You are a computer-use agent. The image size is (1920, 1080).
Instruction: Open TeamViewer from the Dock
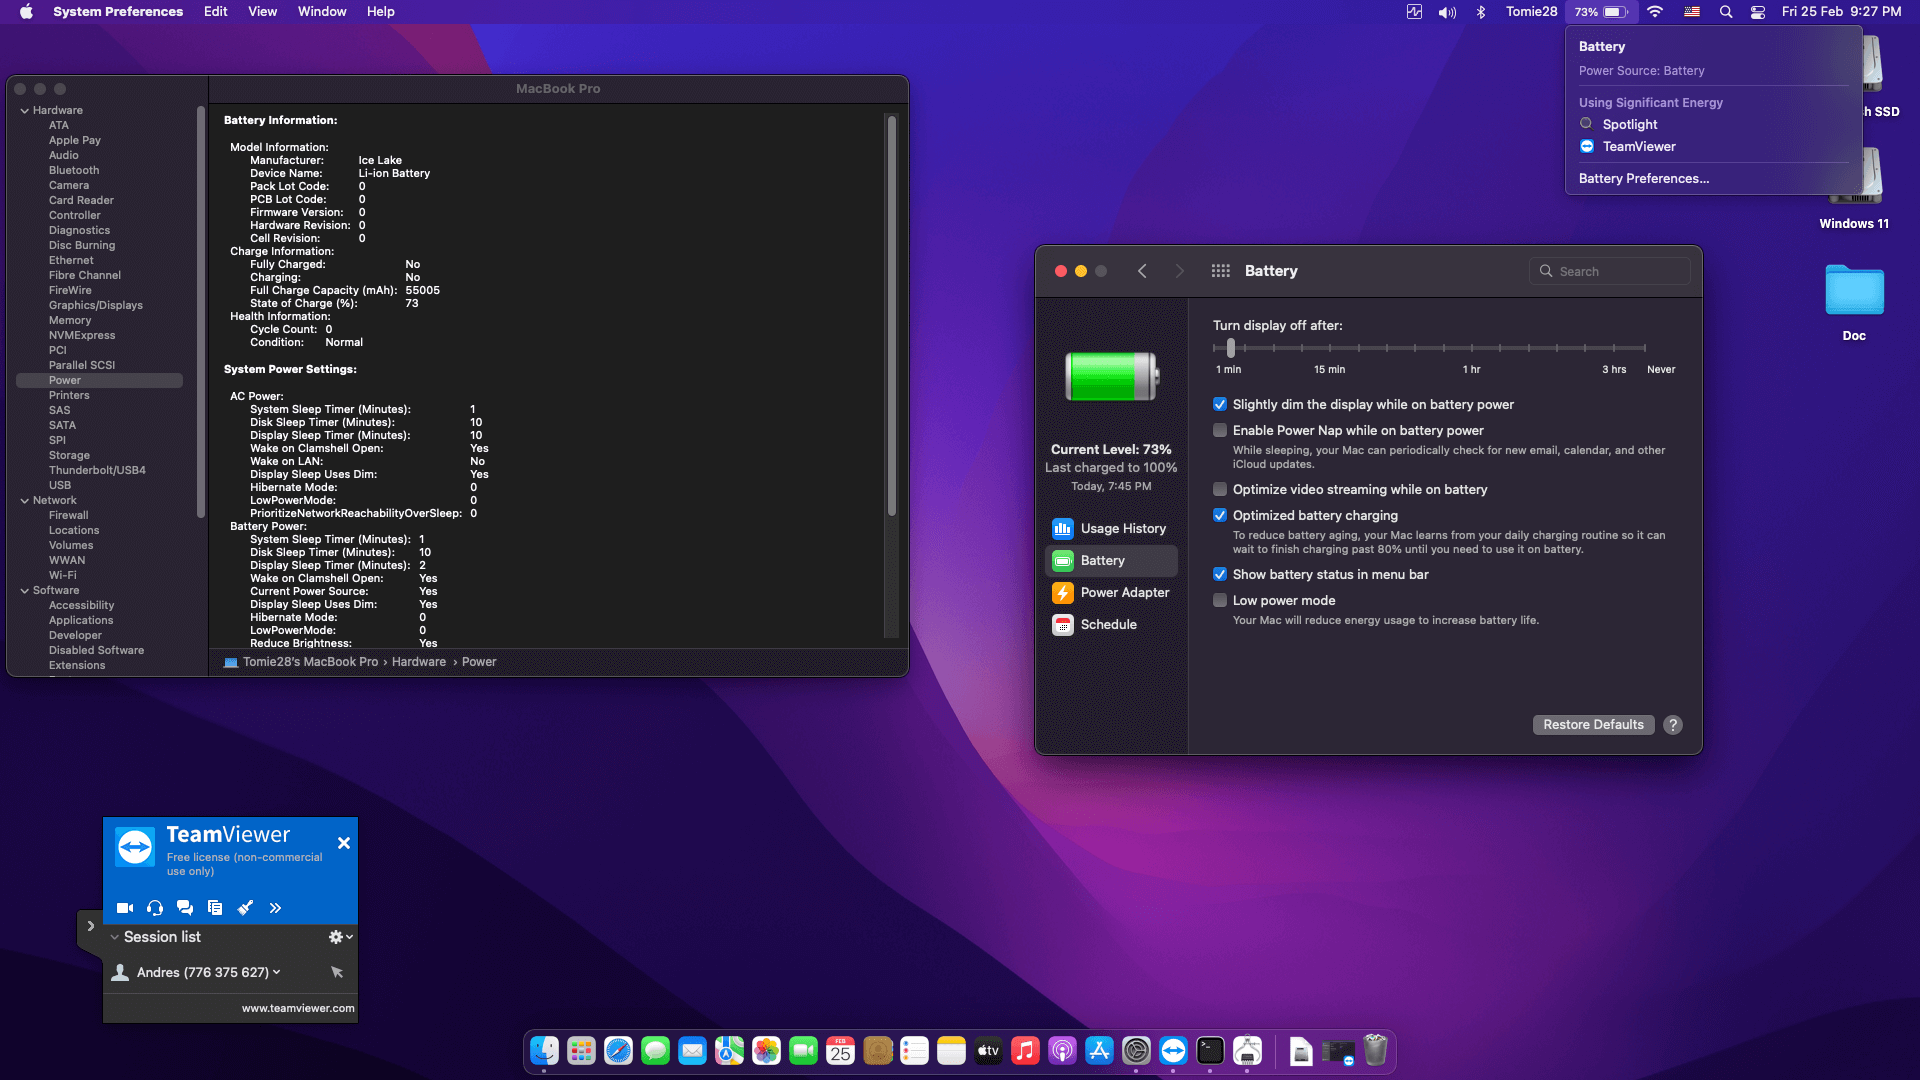[x=1173, y=1050]
